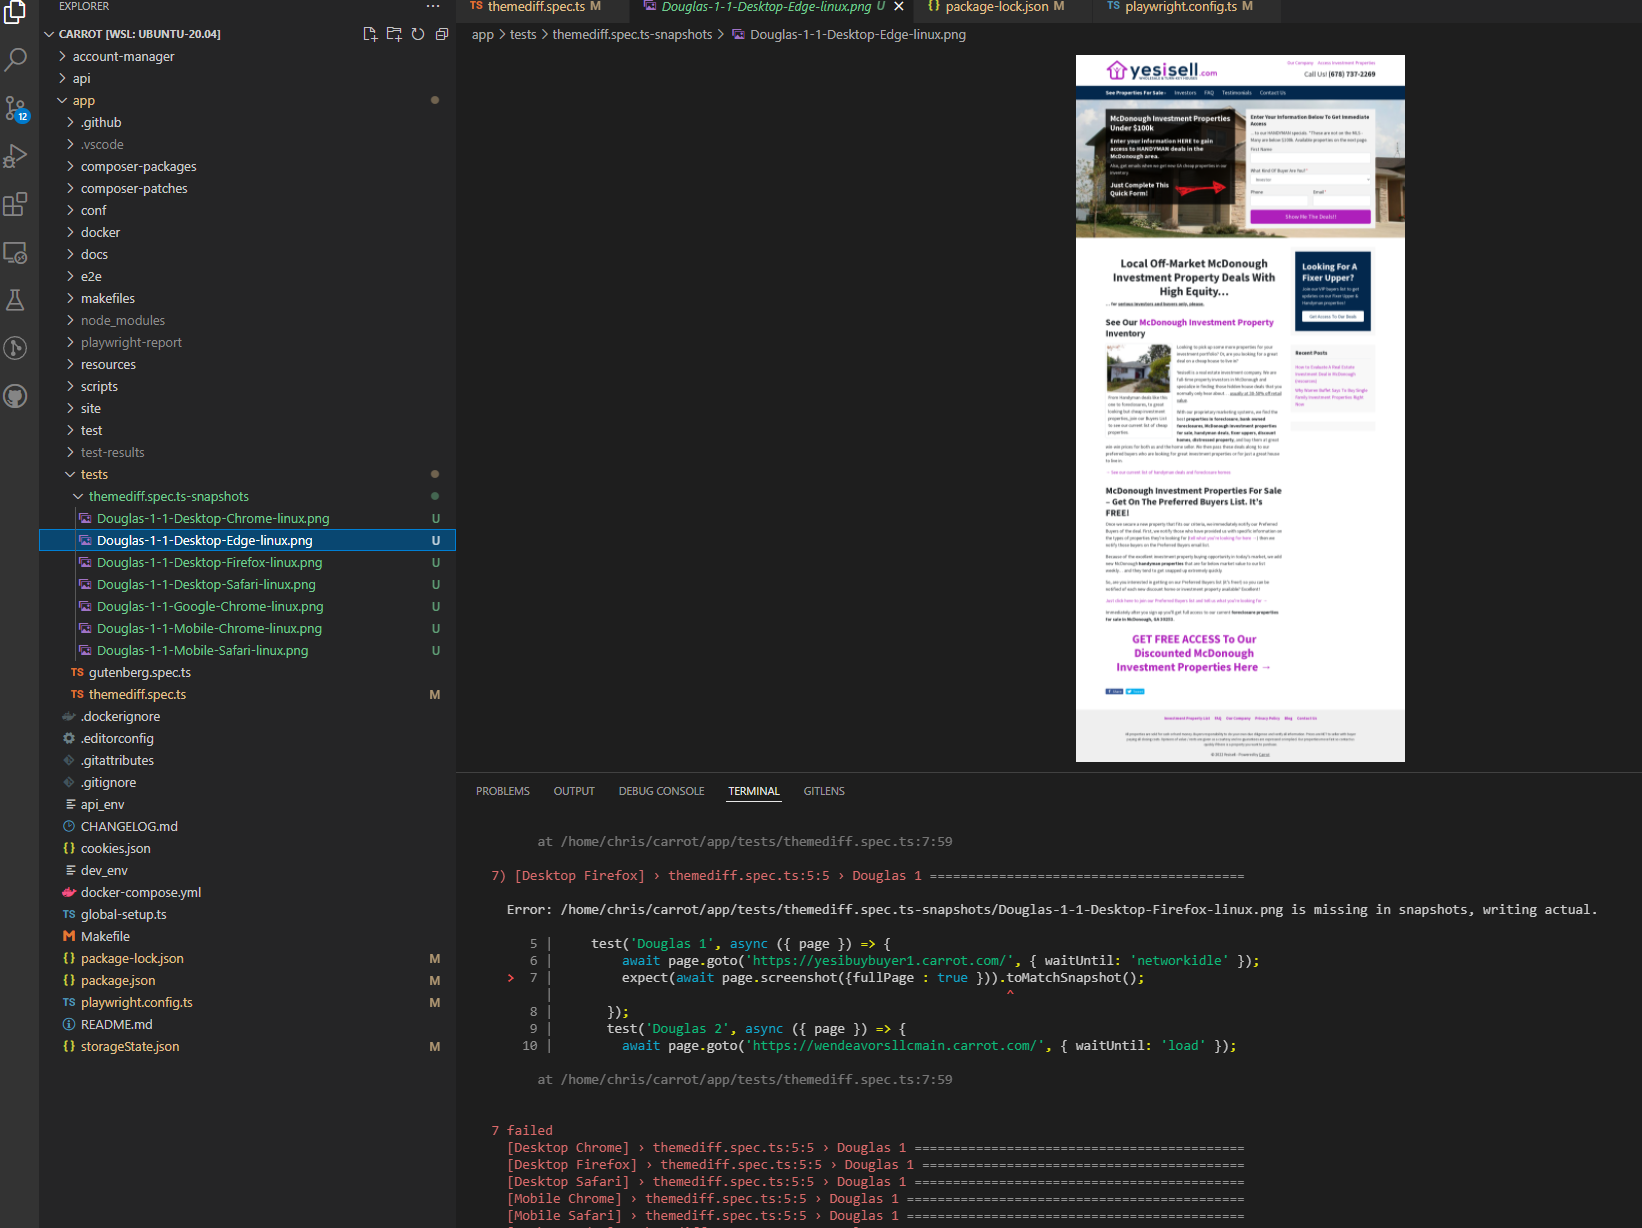
Task: Refresh the Explorer file tree
Action: (418, 34)
